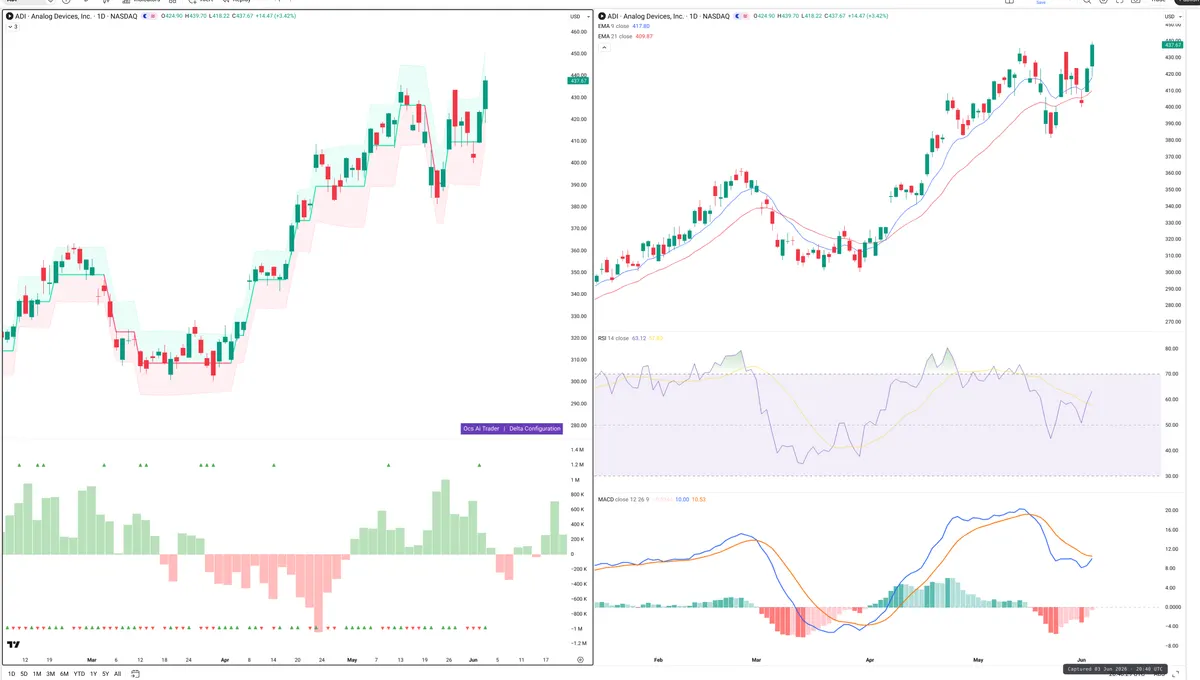1200x680 pixels.
Task: Click the TradingView logo in left chart
Action: click(14, 645)
